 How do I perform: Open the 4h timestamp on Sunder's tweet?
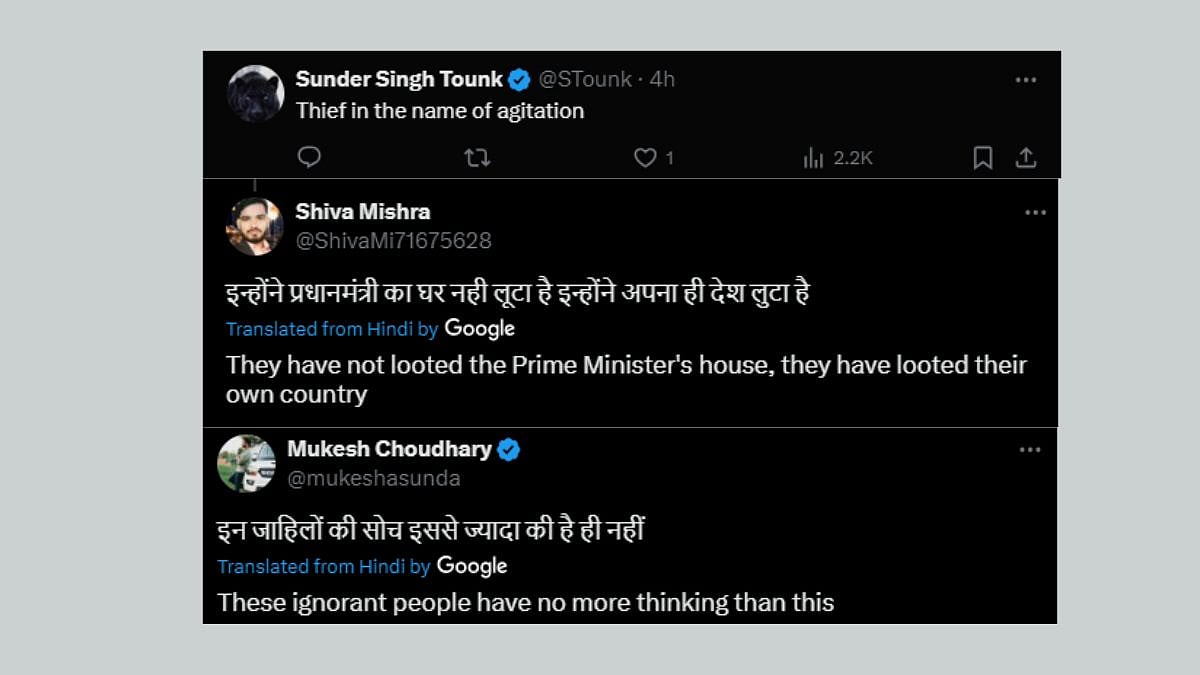pos(662,80)
